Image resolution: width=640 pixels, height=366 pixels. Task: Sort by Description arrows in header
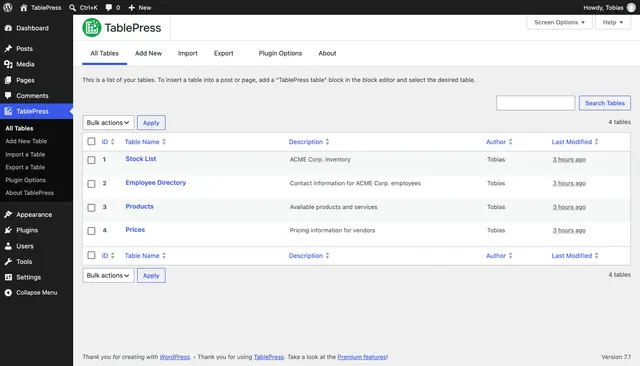(327, 142)
